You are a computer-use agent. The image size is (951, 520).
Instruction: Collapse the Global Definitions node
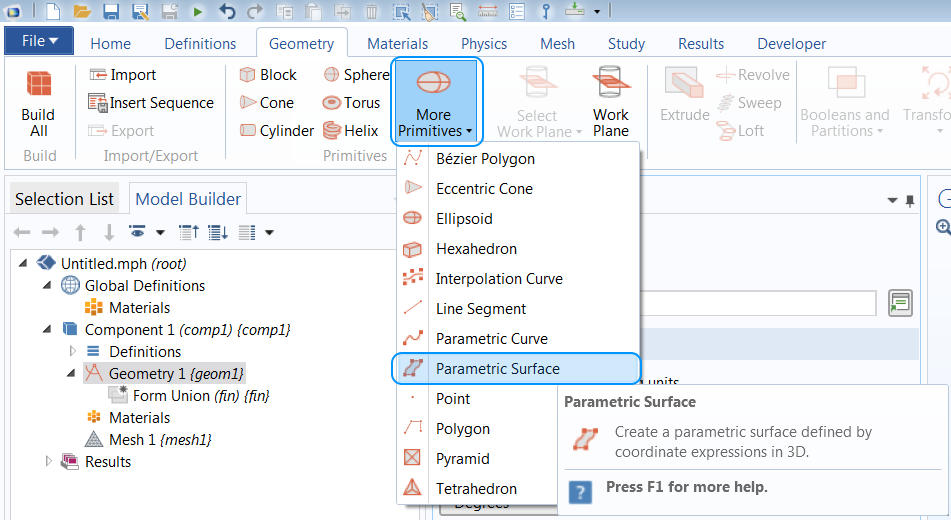pos(47,285)
